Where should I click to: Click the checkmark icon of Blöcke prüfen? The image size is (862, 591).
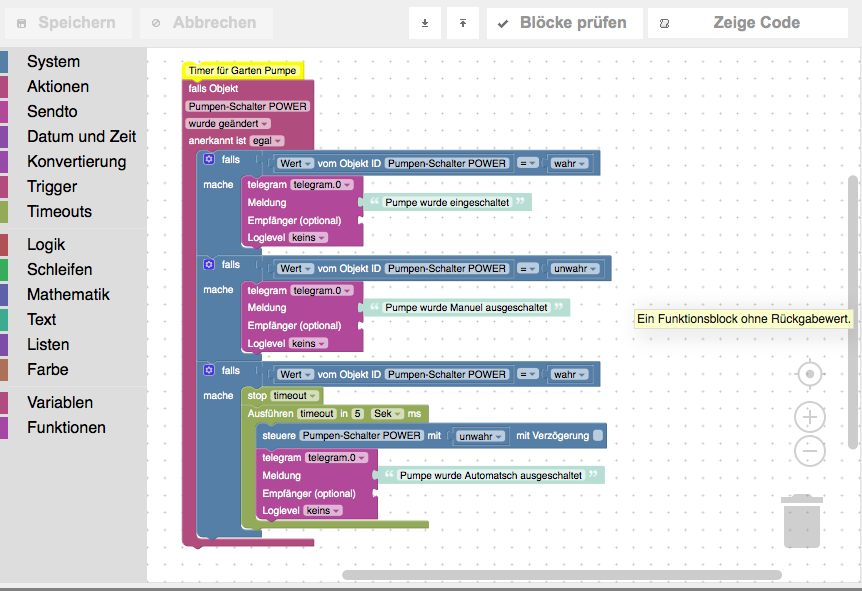point(502,24)
